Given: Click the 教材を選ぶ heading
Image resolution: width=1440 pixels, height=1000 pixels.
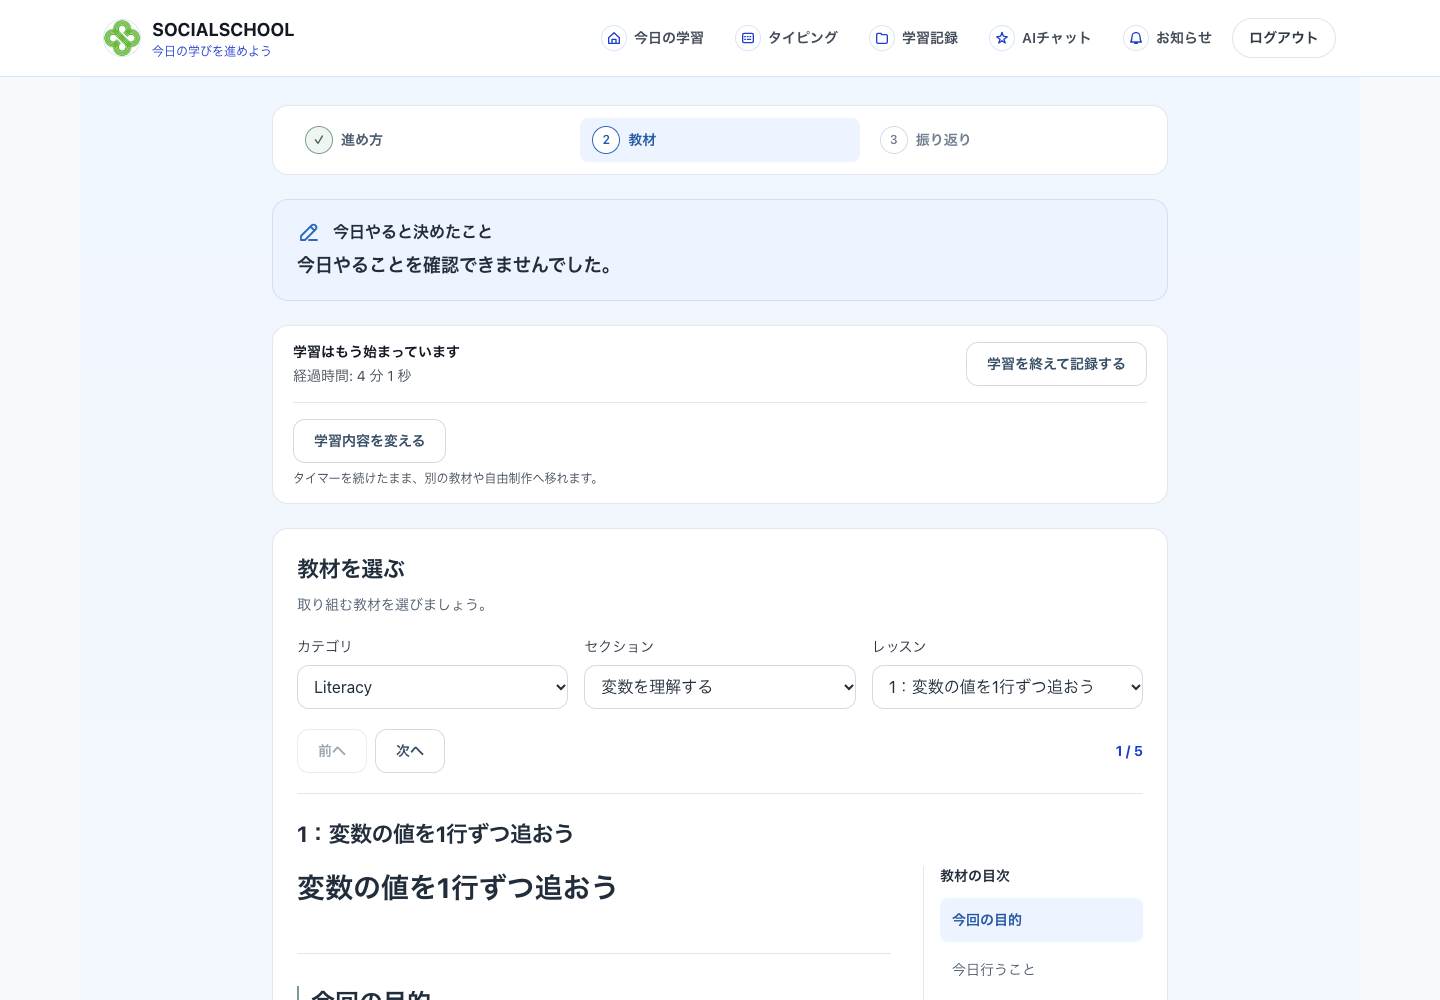Looking at the screenshot, I should click(351, 569).
